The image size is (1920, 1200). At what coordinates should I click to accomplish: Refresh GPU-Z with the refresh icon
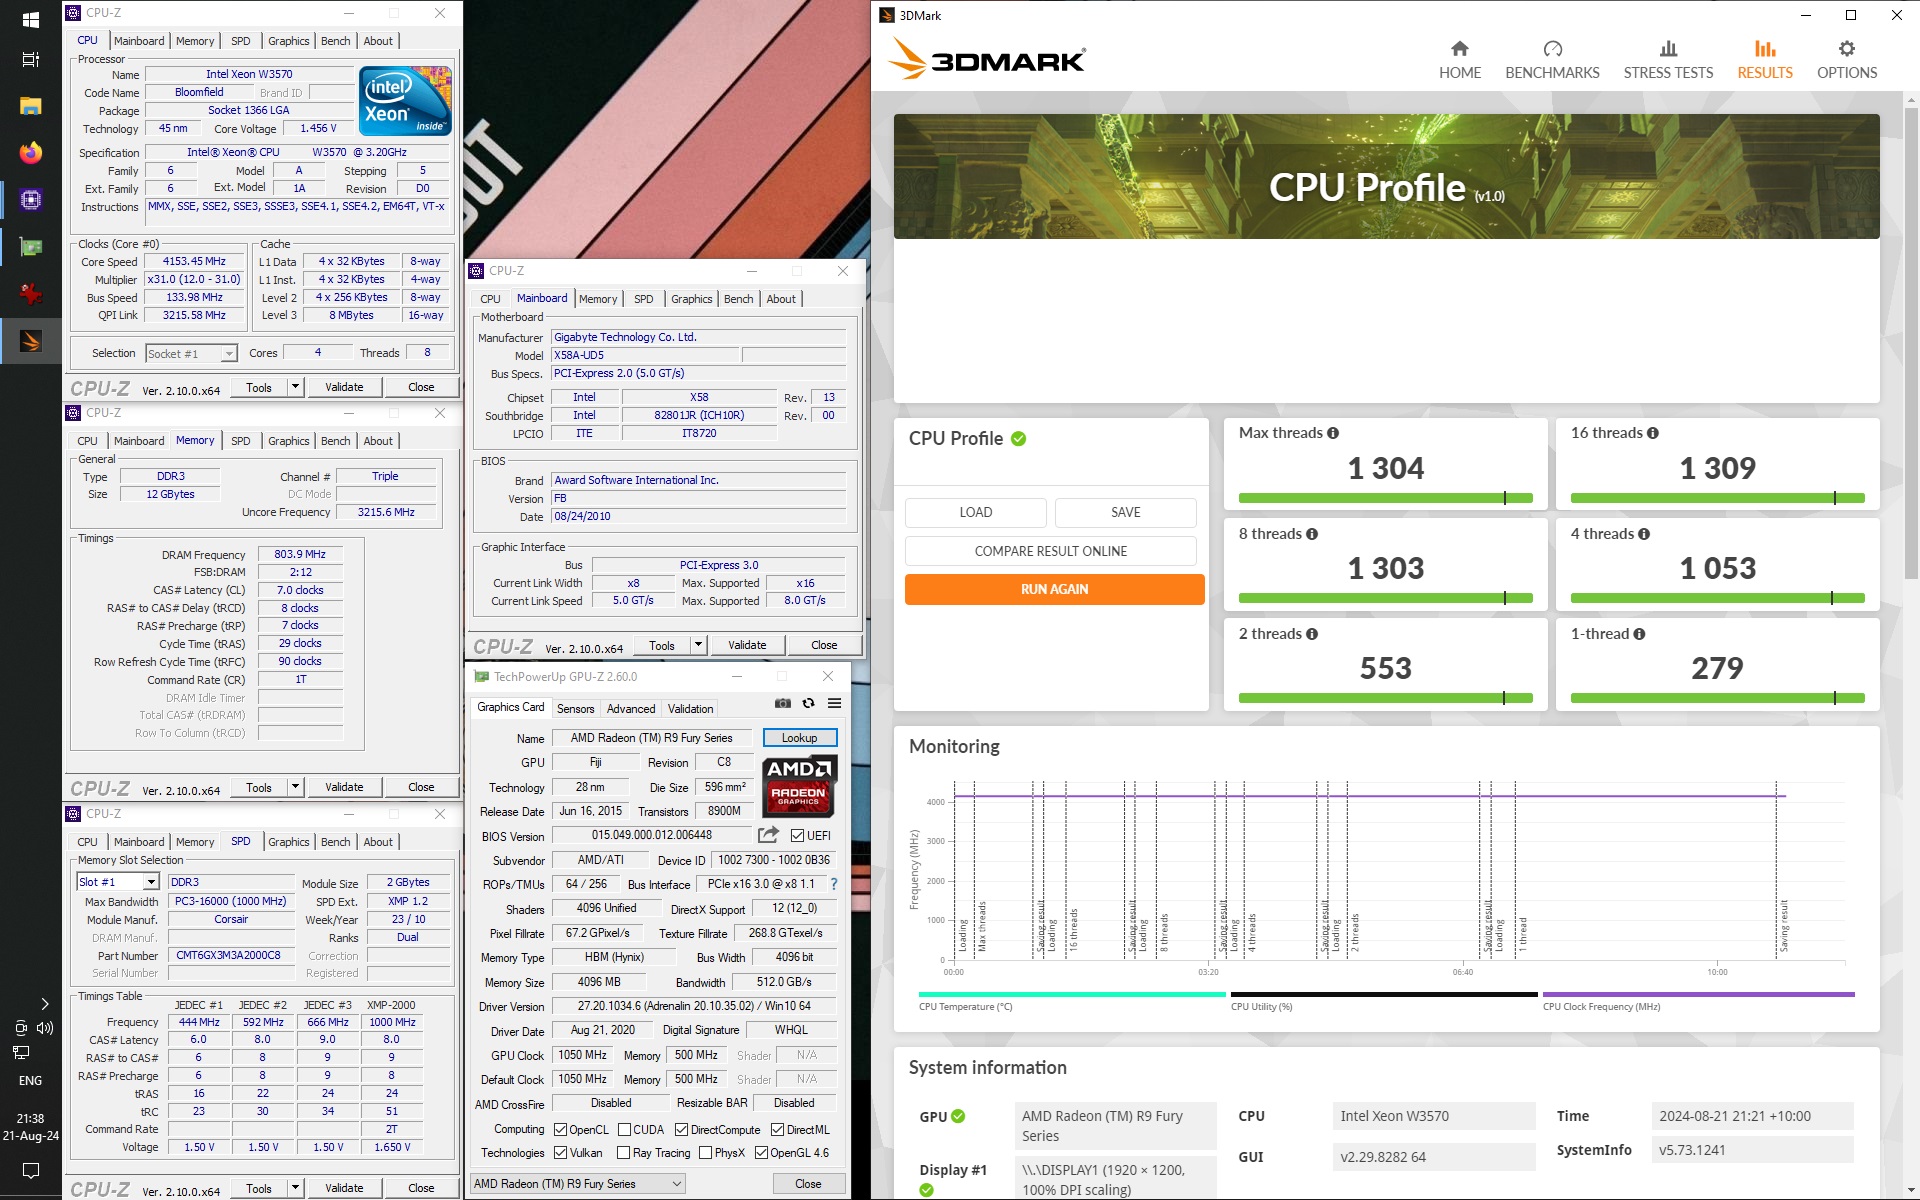pyautogui.click(x=808, y=703)
